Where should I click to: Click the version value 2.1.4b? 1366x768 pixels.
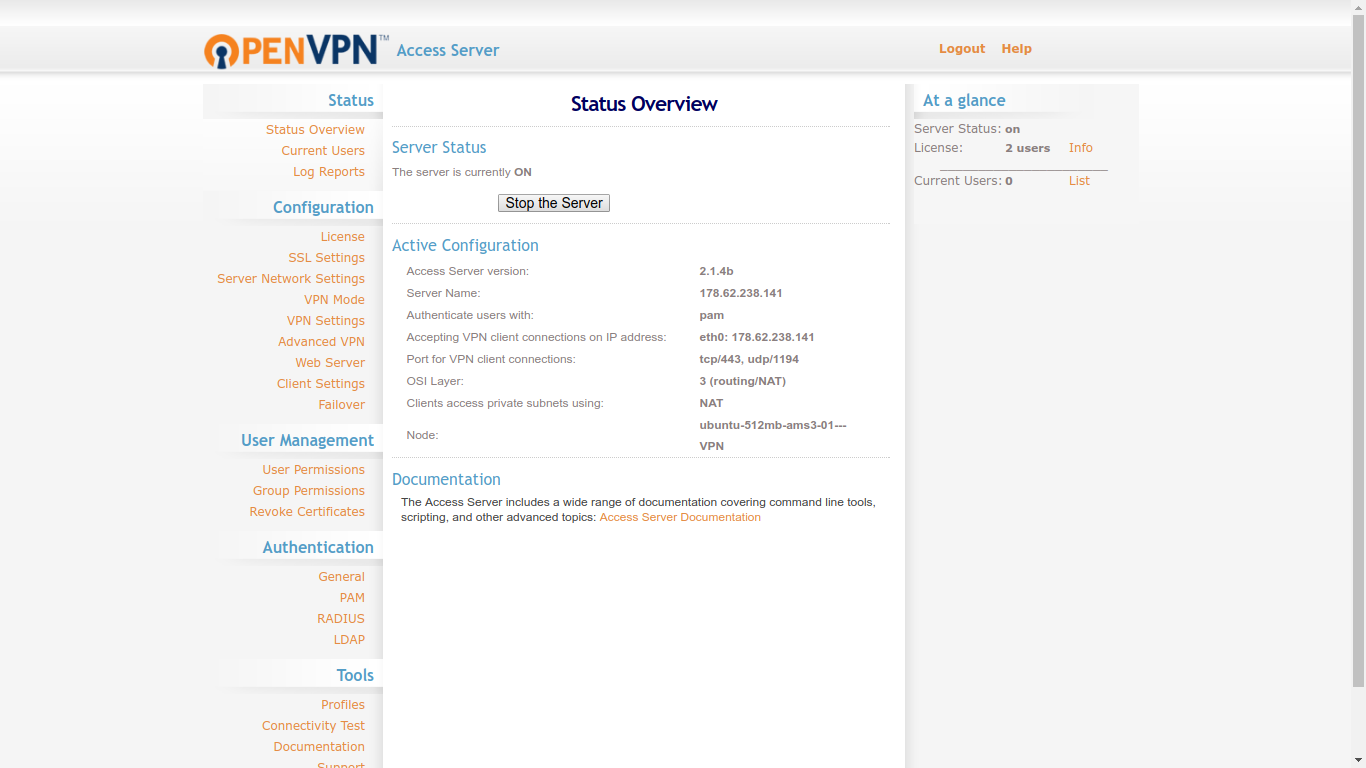717,272
